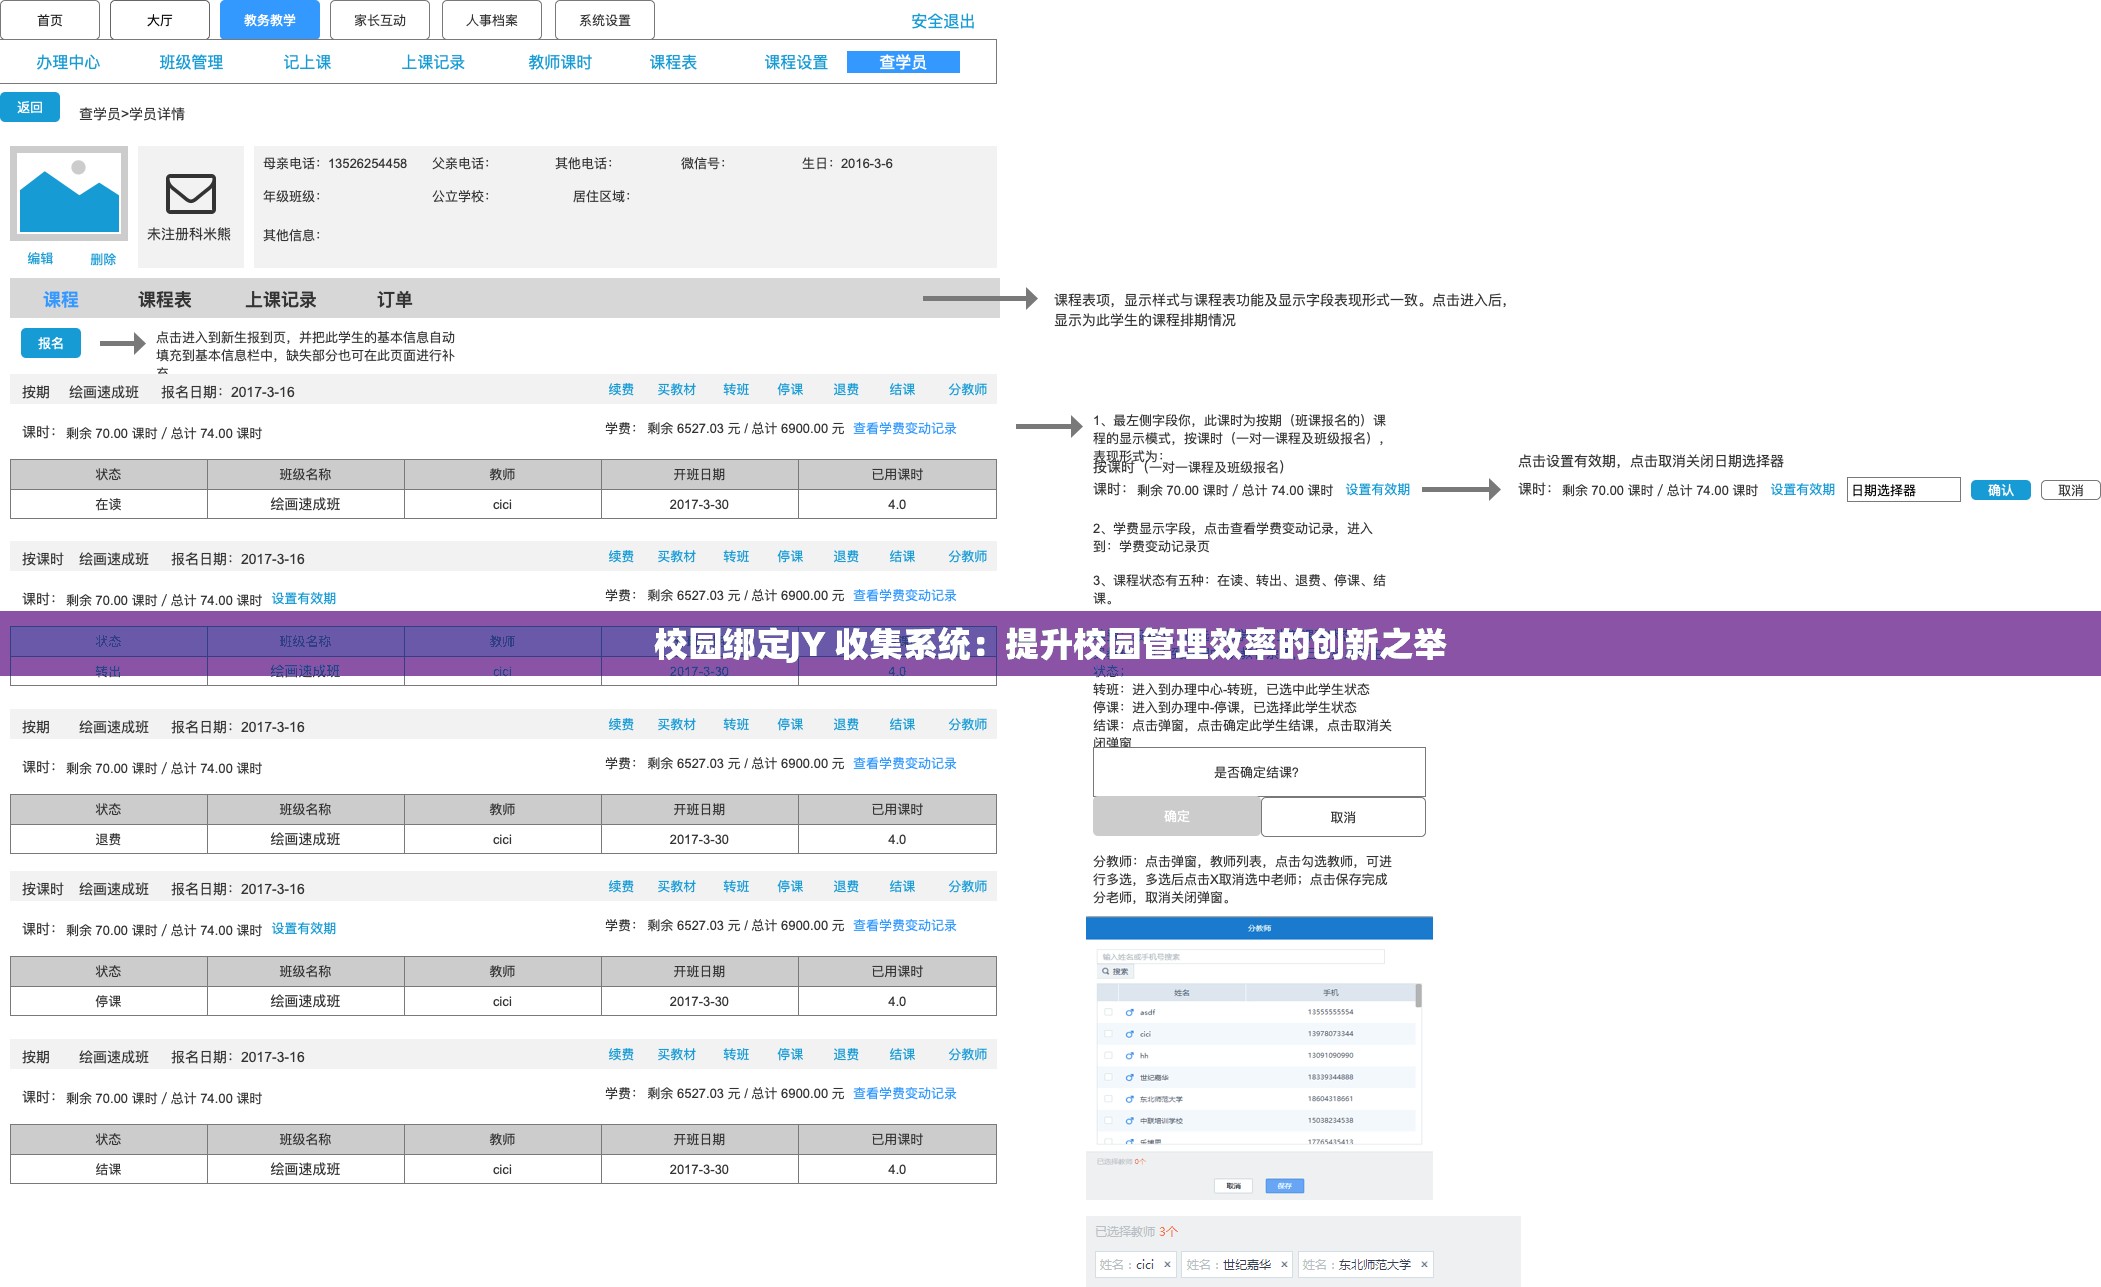Click the gender icon beside teacher cici
This screenshot has width=2101, height=1287.
click(x=1129, y=1034)
